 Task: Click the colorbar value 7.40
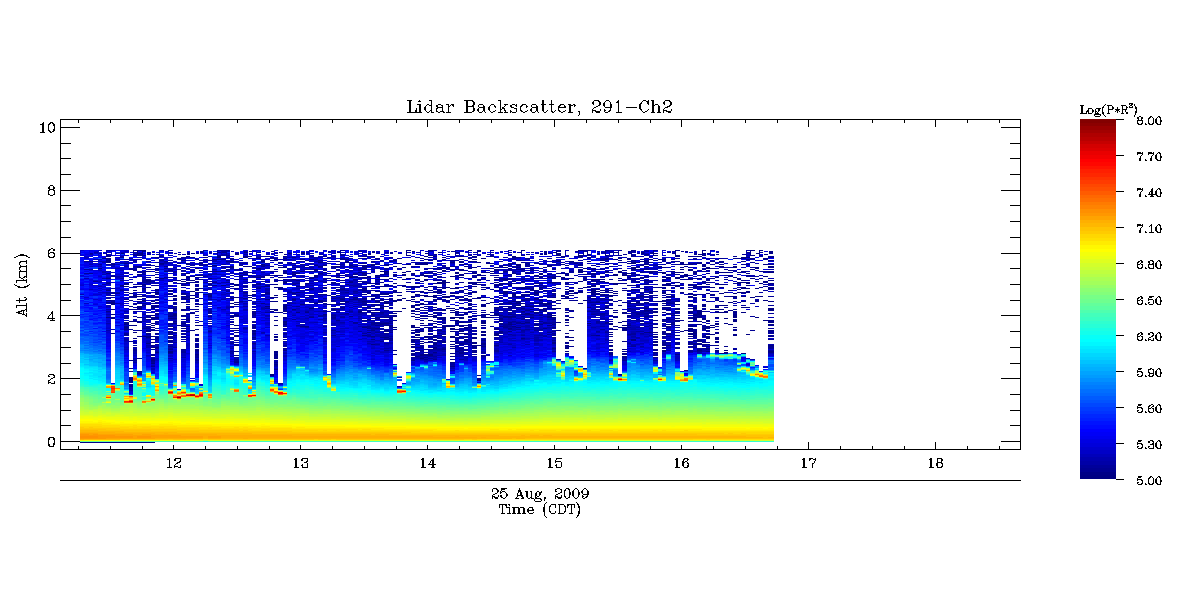1148,193
